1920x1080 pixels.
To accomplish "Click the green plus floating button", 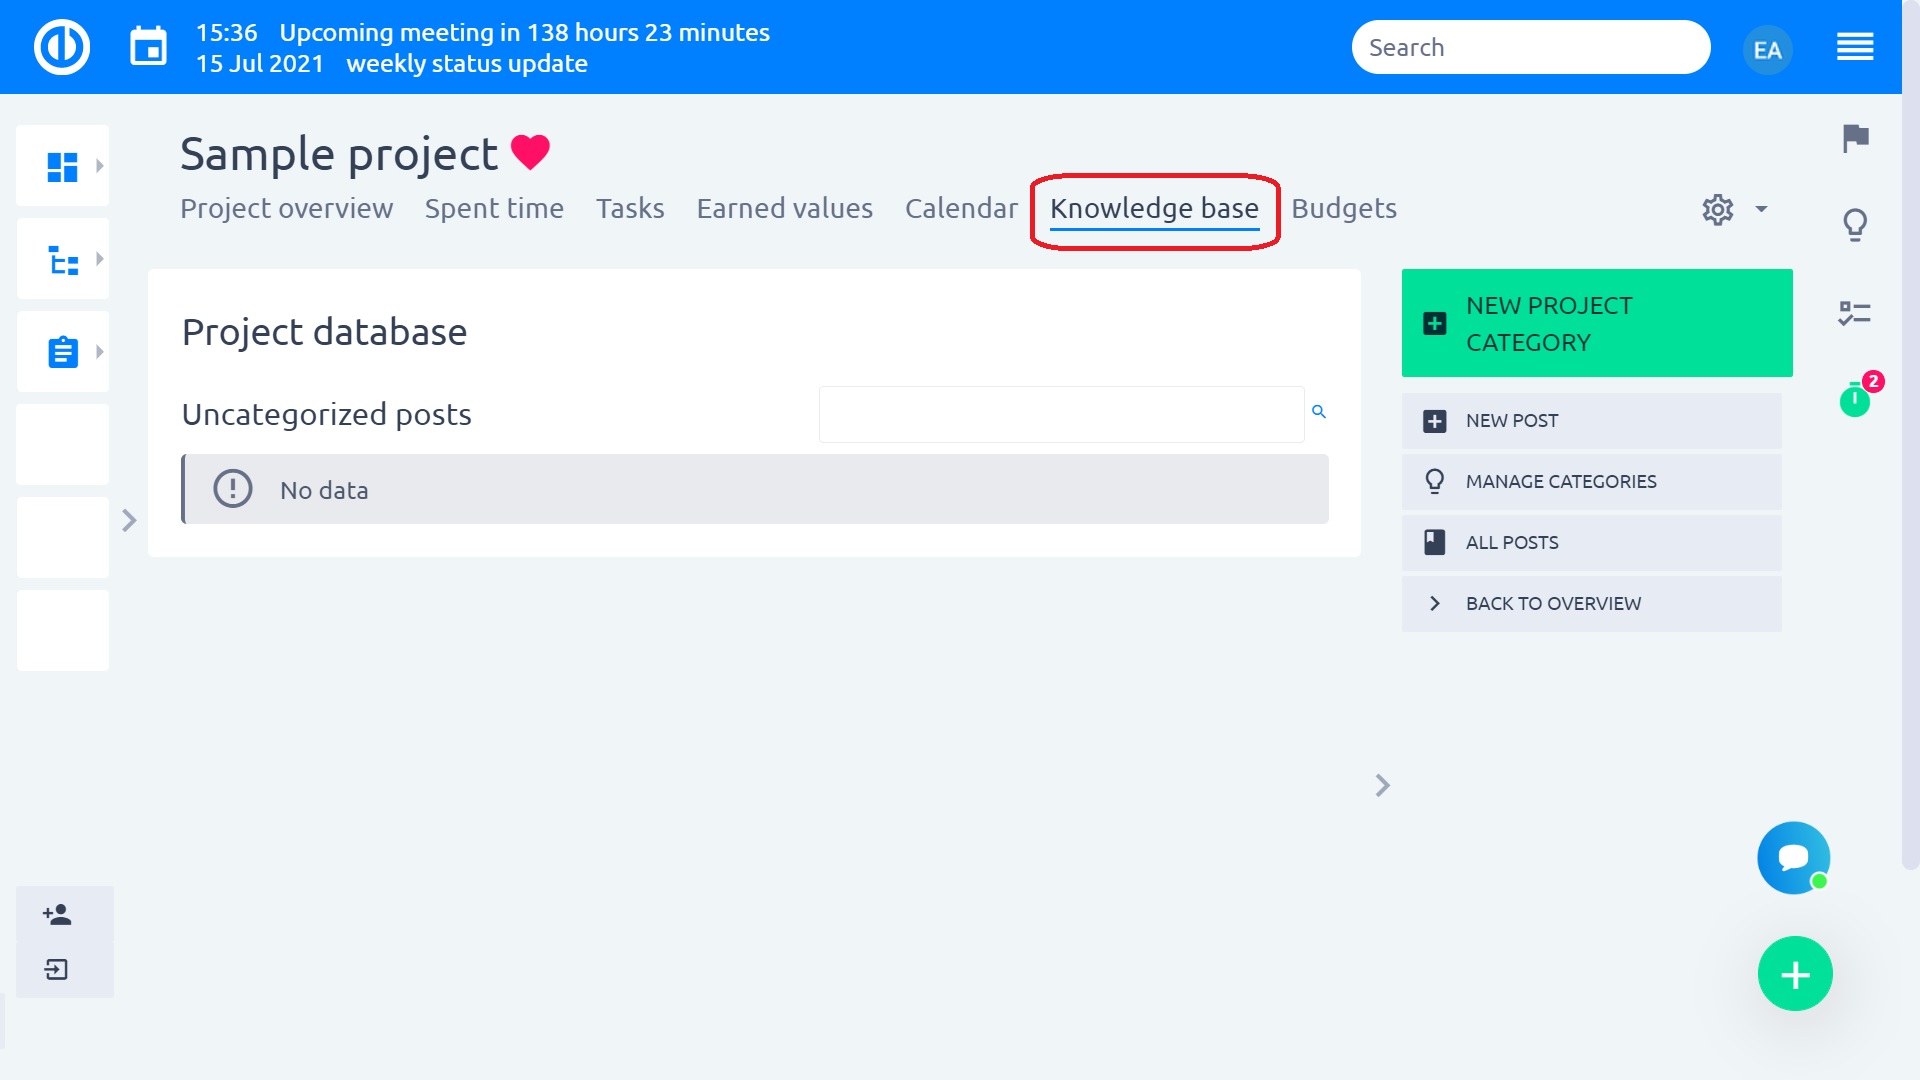I will coord(1795,974).
